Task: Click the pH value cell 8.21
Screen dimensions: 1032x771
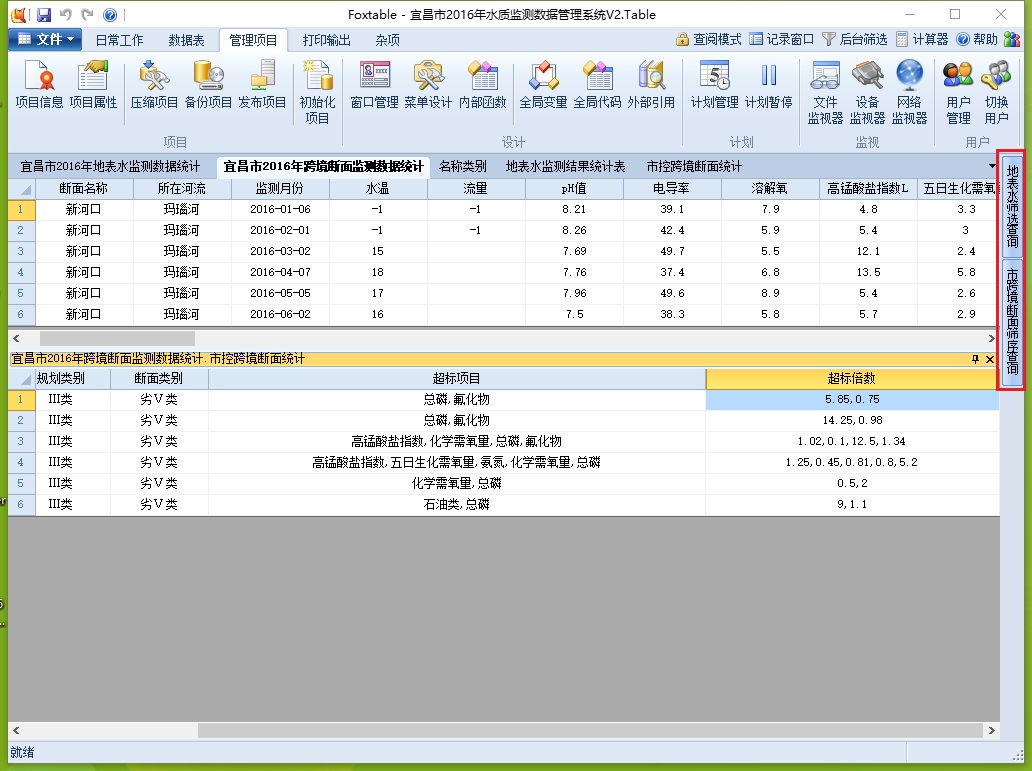Action: (574, 209)
